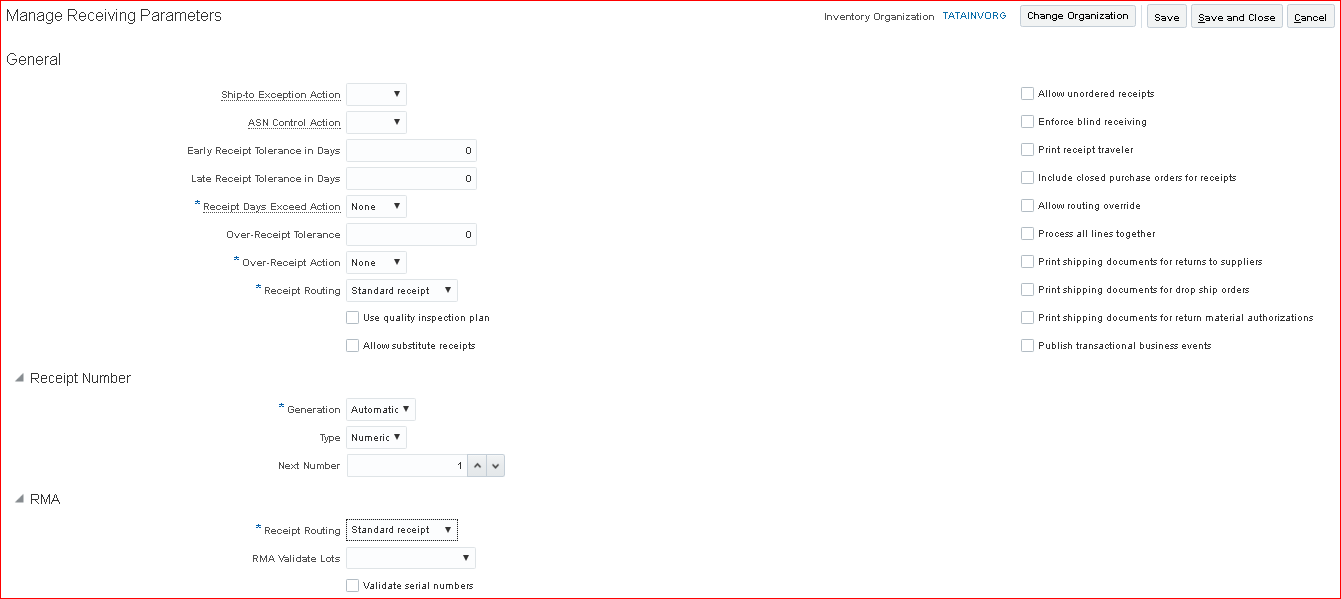The image size is (1341, 599).
Task: Click the Cancel button
Action: 1310,17
